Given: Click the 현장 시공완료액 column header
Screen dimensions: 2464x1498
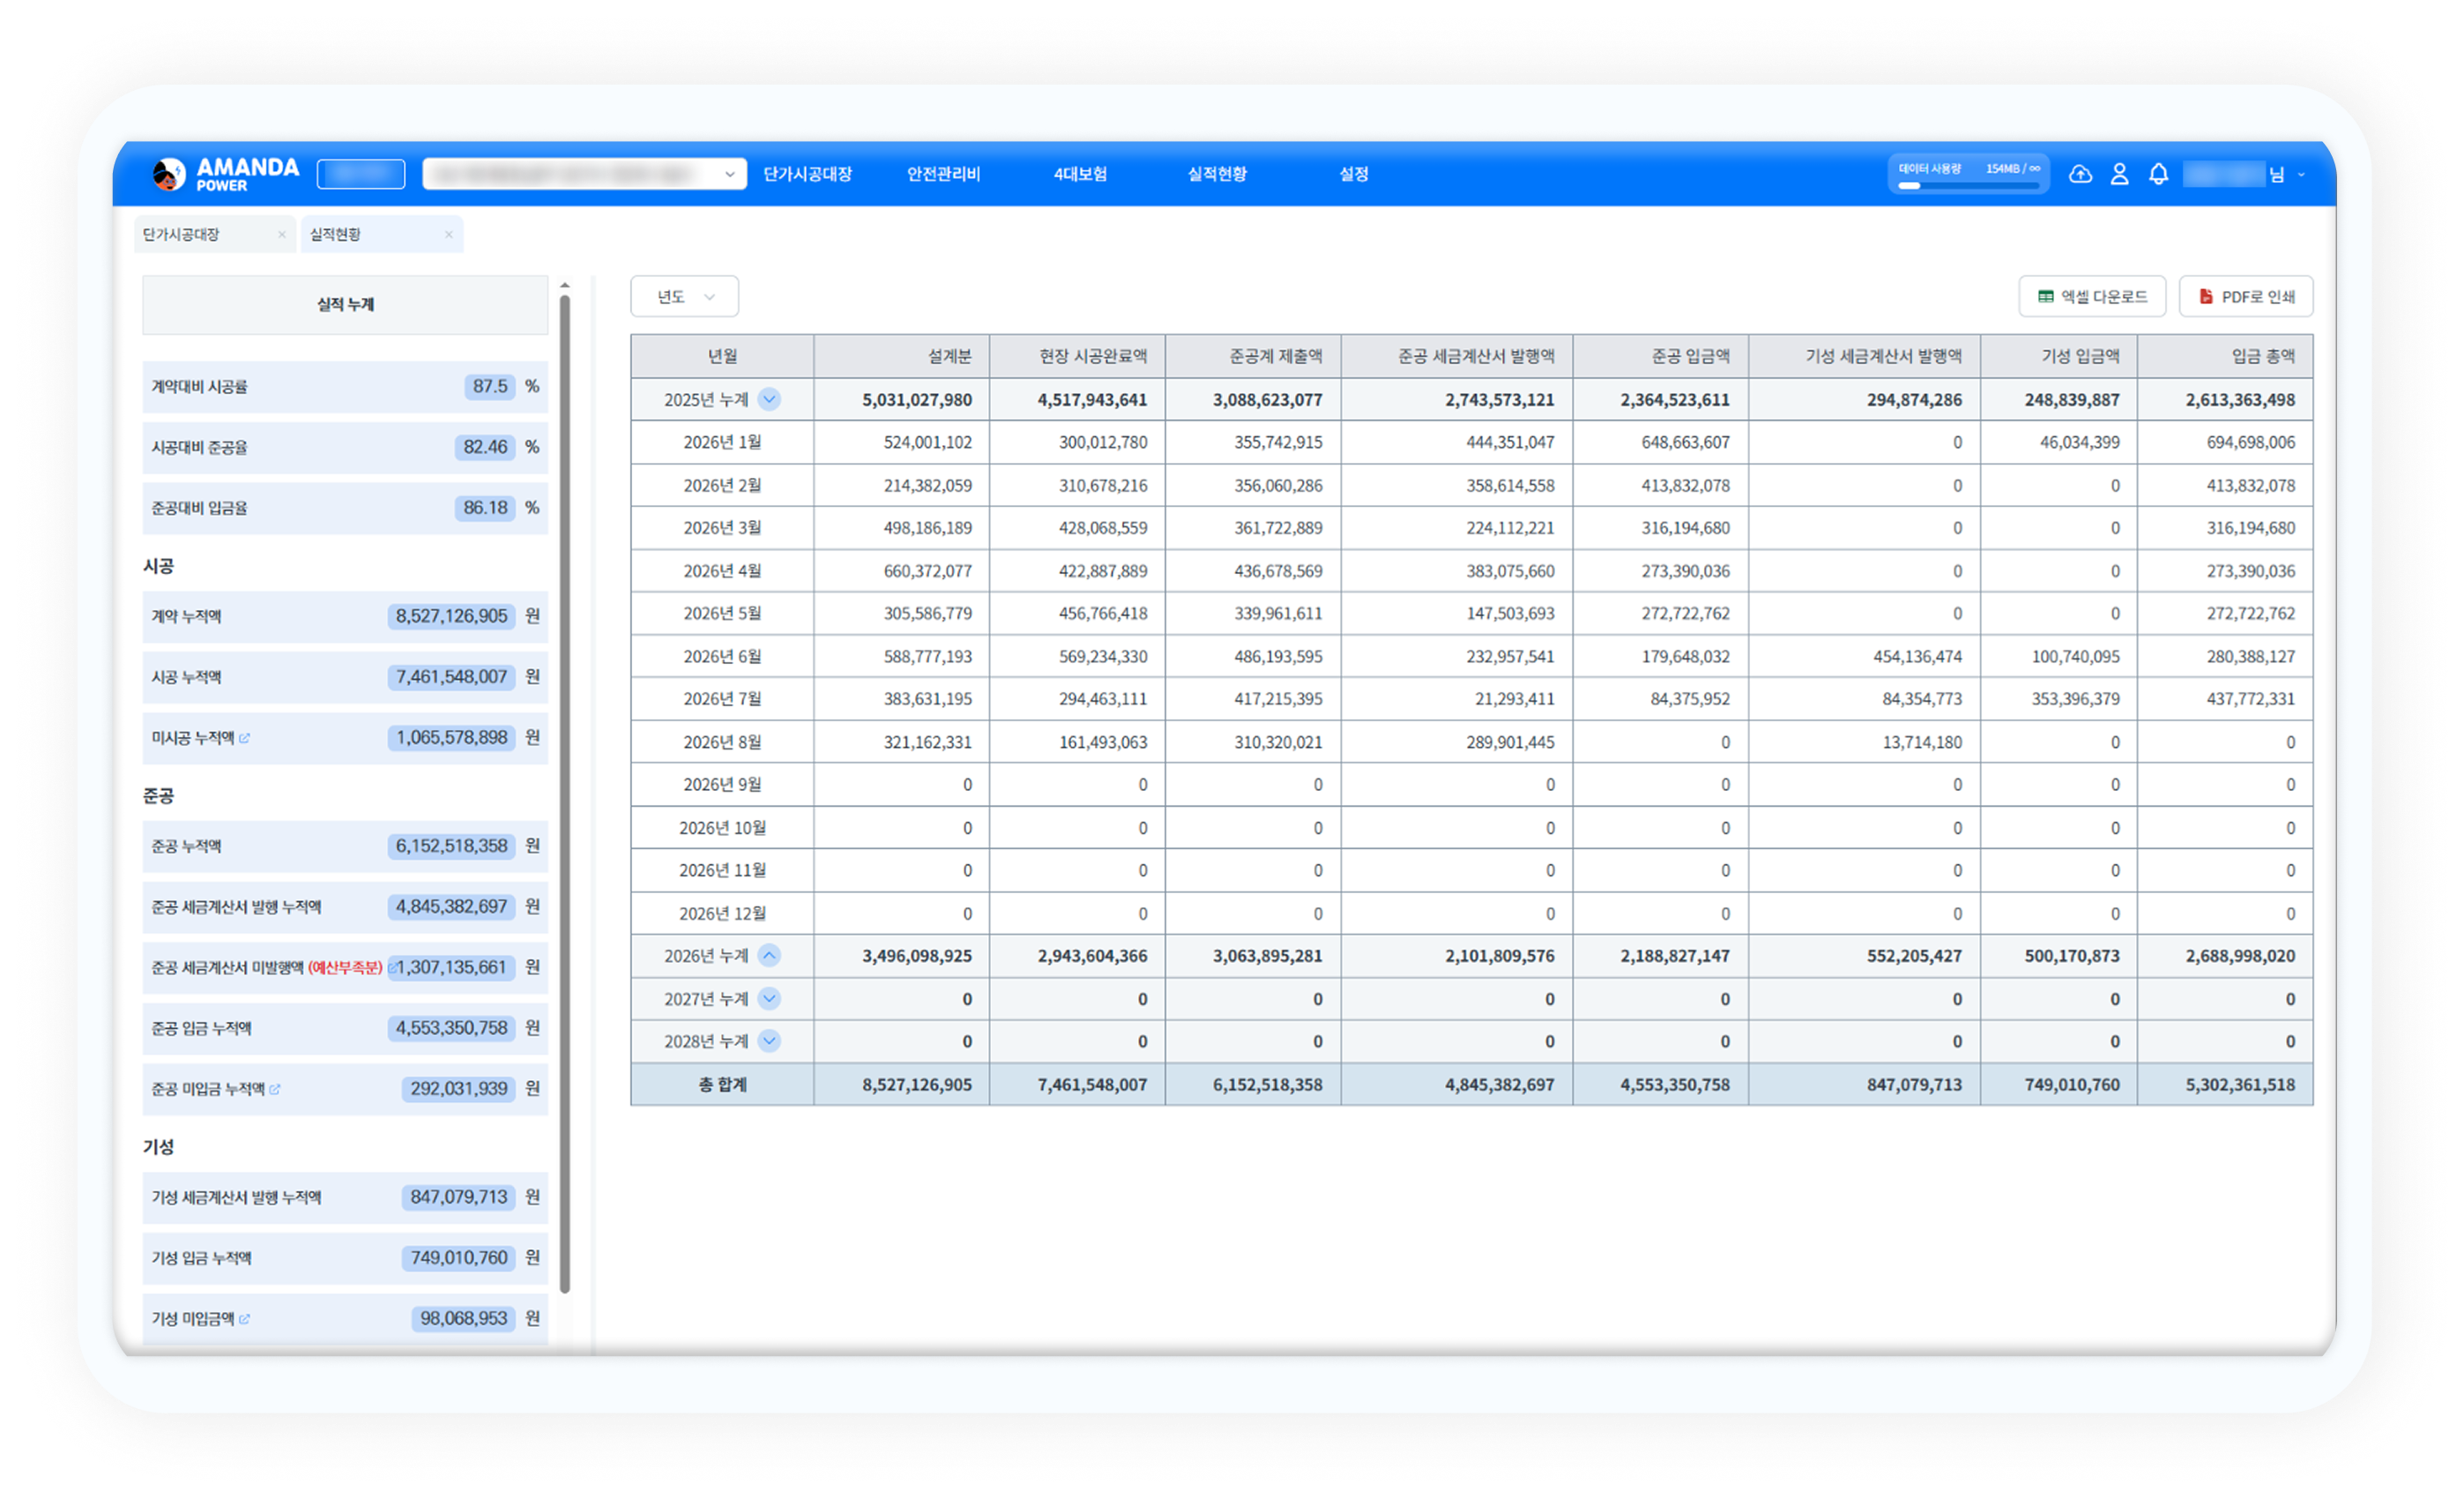Looking at the screenshot, I should tap(1077, 356).
